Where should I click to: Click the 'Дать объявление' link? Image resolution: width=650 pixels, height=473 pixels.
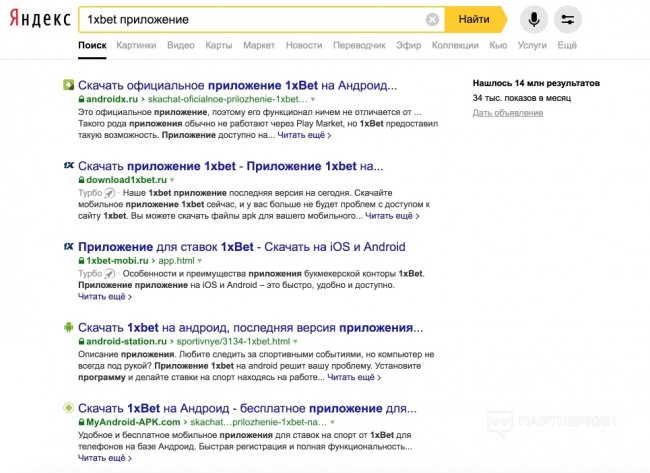point(509,113)
